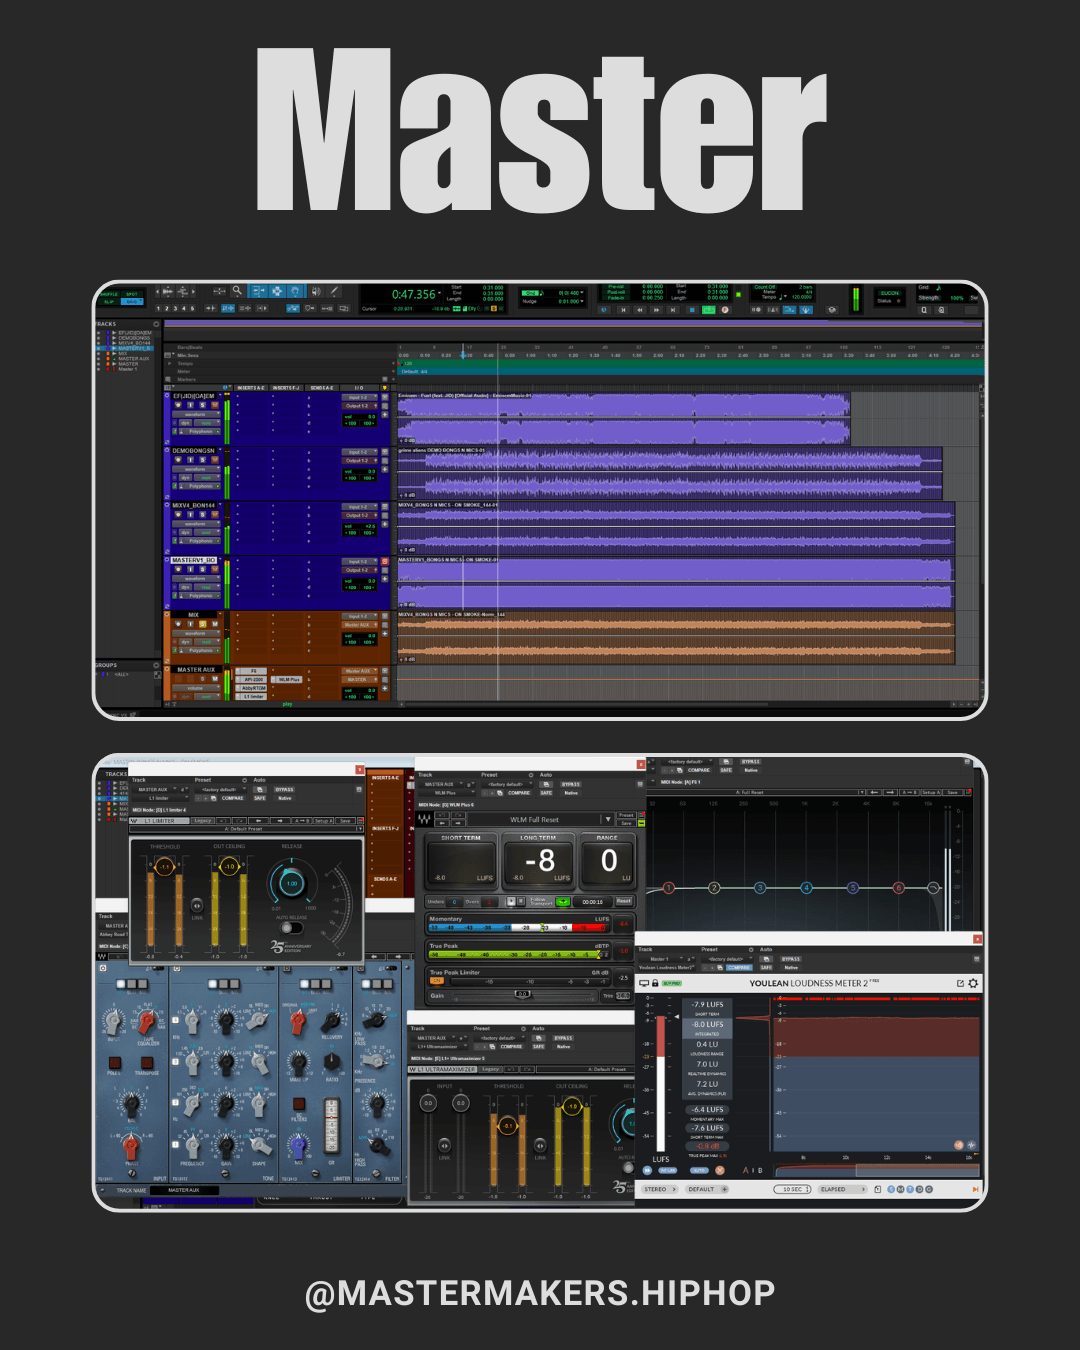The width and height of the screenshot is (1080, 1350).
Task: Toggle L1 Ultramaximizer input LINK button
Action: click(444, 1145)
